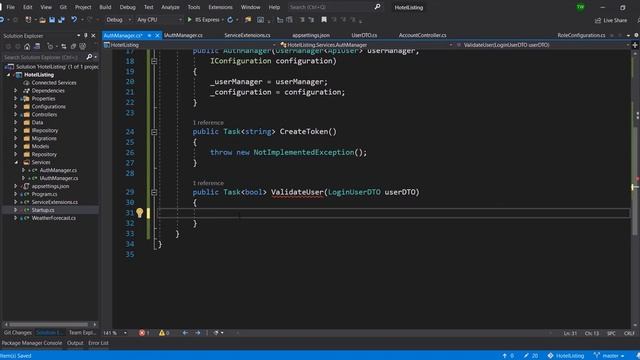Click Solution Explorer horizontal scrollbar
Viewport: 640px width, 360px height.
click(49, 324)
